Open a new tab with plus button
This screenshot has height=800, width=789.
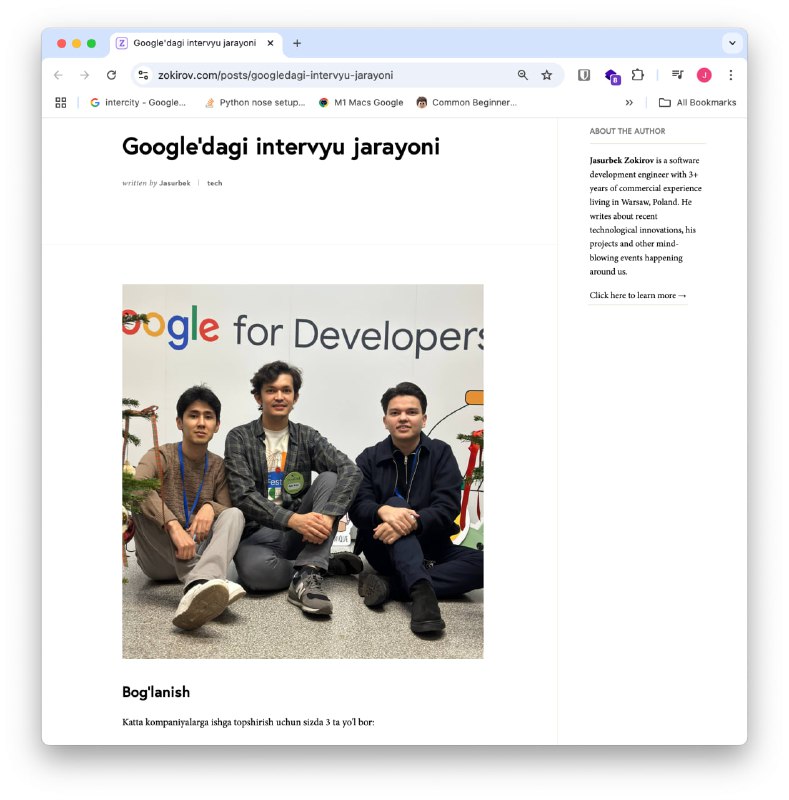(x=297, y=43)
